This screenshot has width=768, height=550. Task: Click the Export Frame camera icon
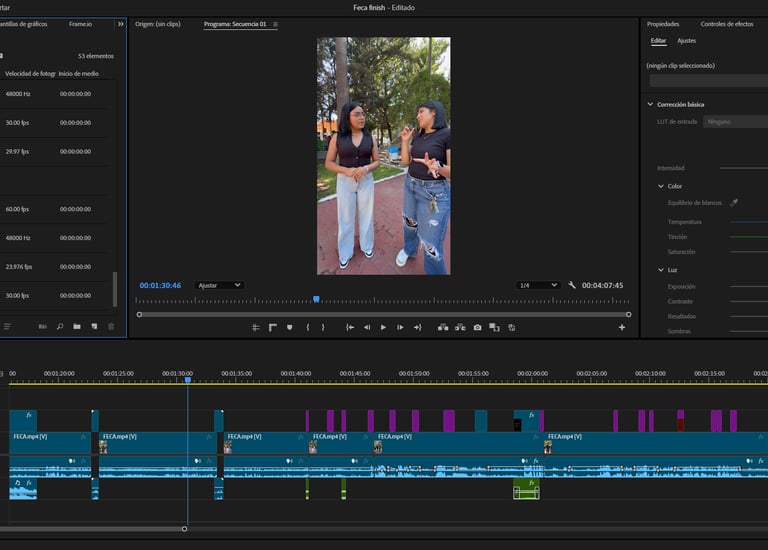click(x=477, y=327)
